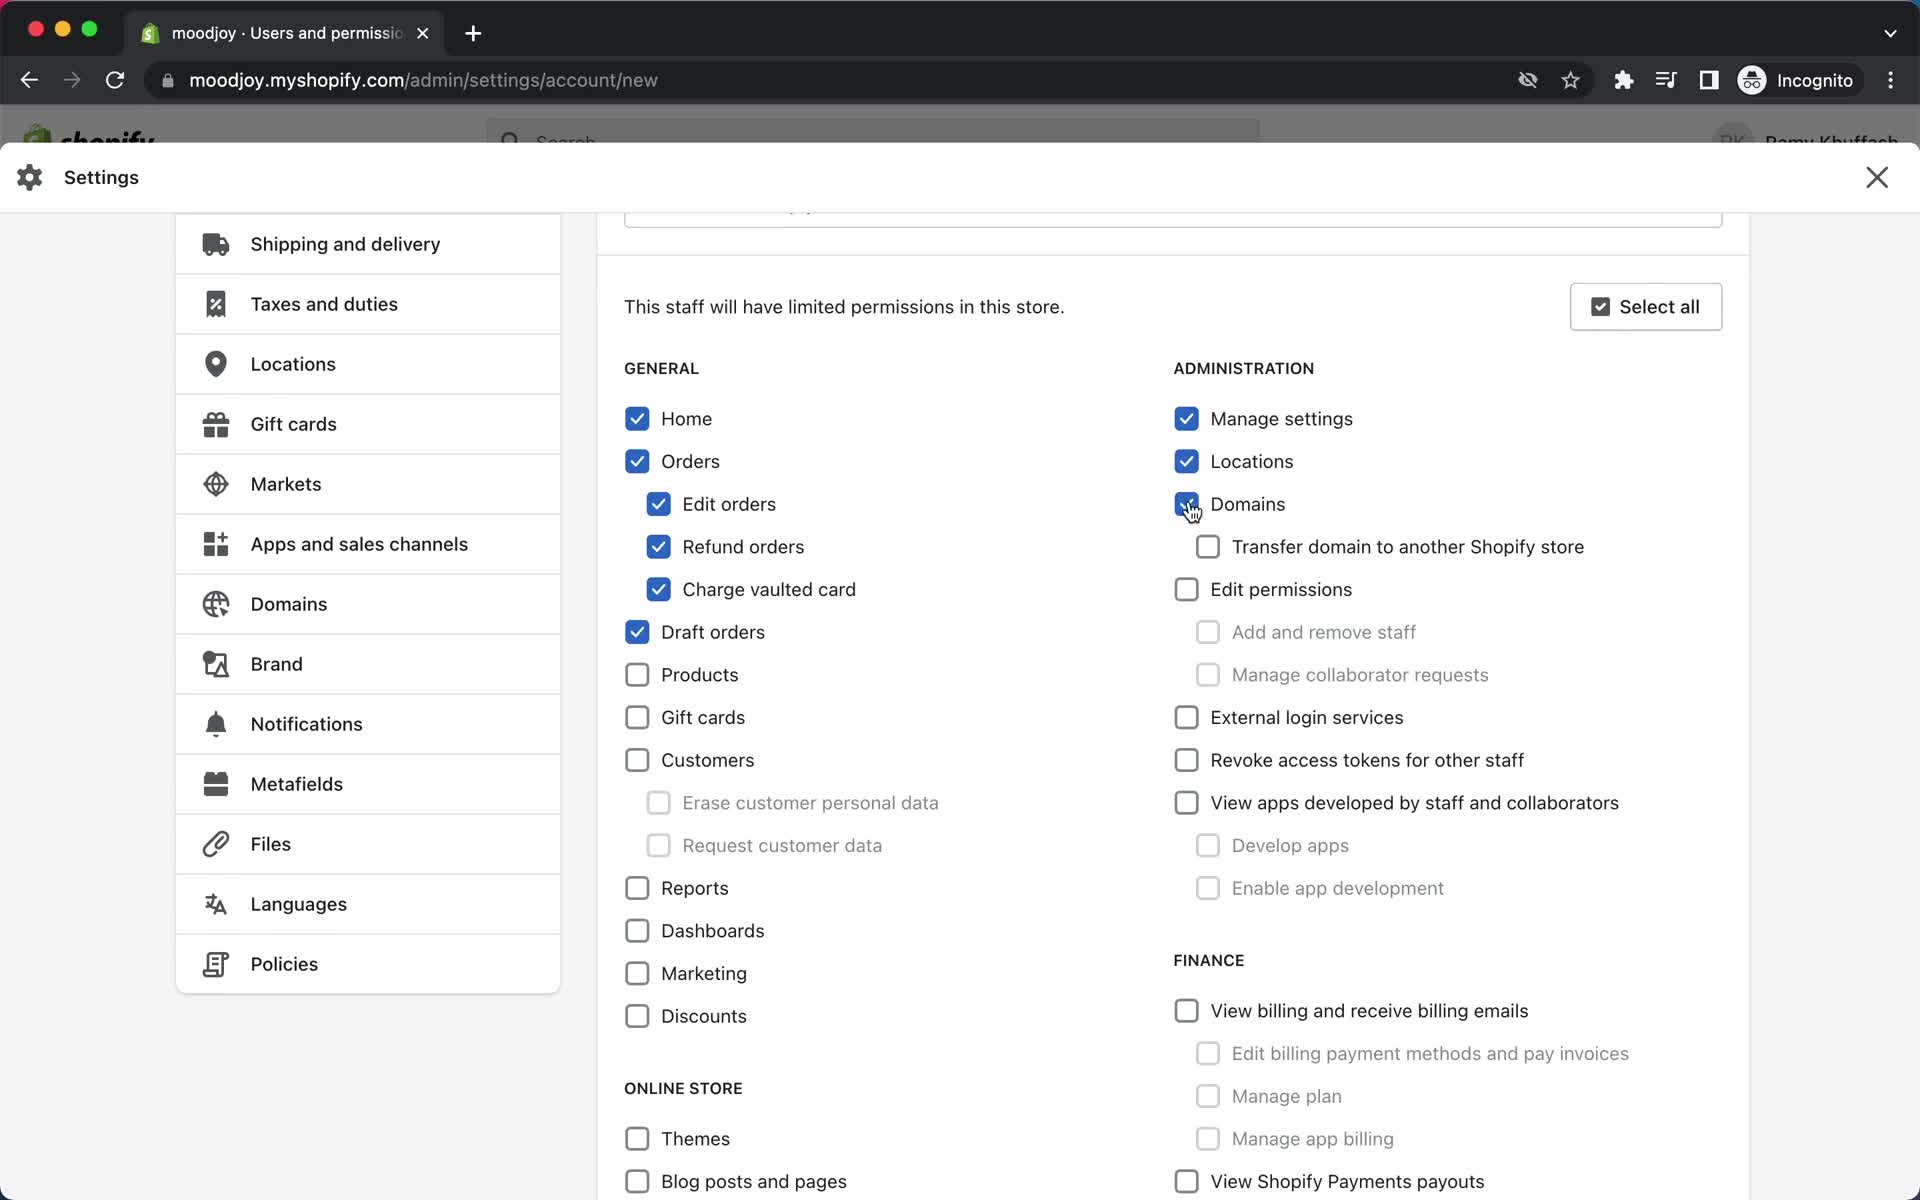
Task: Click the Notifications bell icon
Action: [x=214, y=723]
